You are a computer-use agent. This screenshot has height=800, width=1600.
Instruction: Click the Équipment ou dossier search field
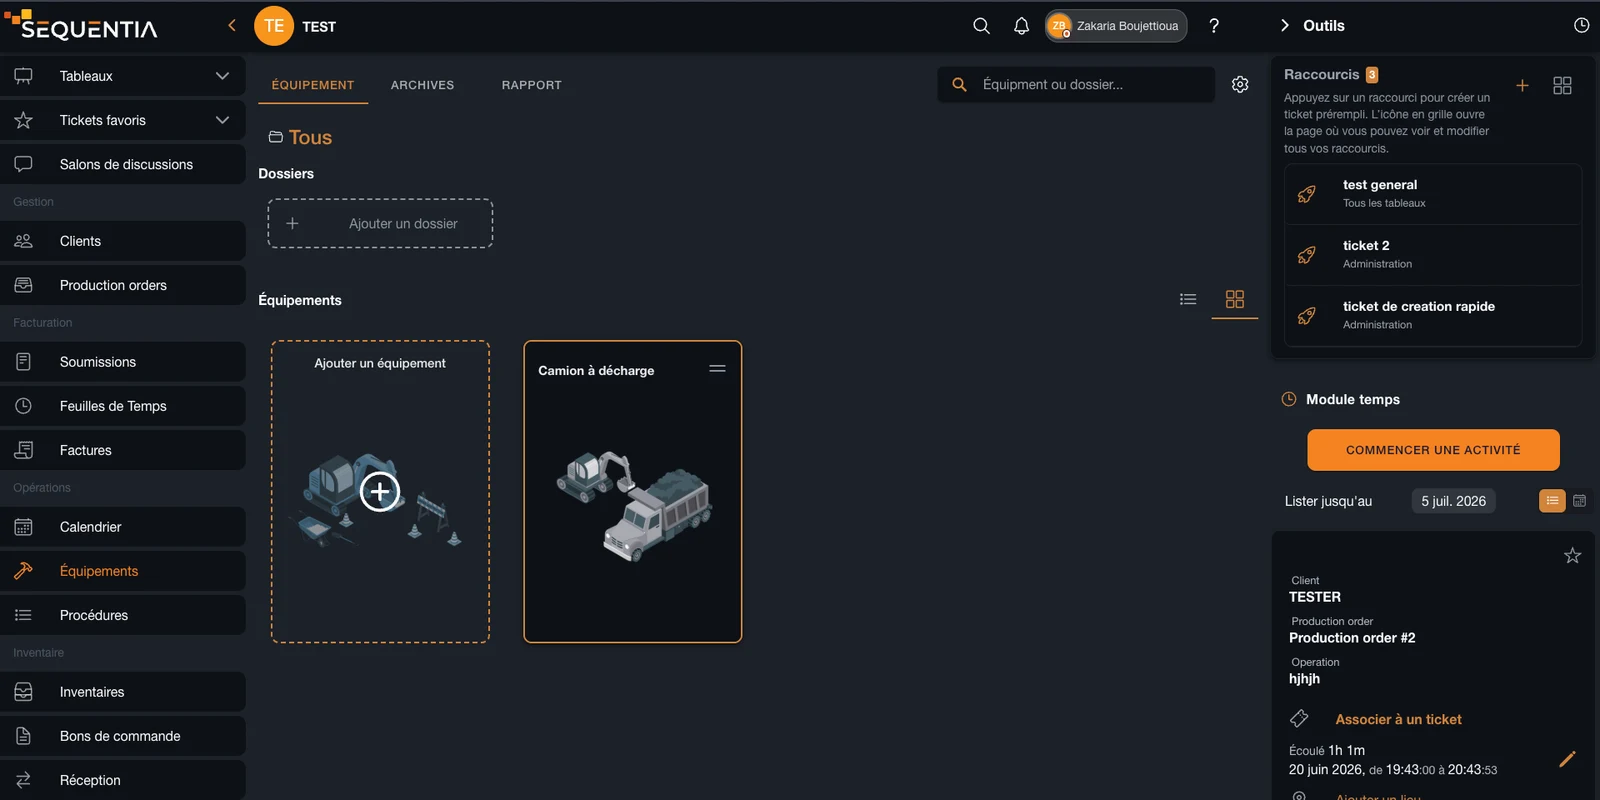click(1076, 85)
